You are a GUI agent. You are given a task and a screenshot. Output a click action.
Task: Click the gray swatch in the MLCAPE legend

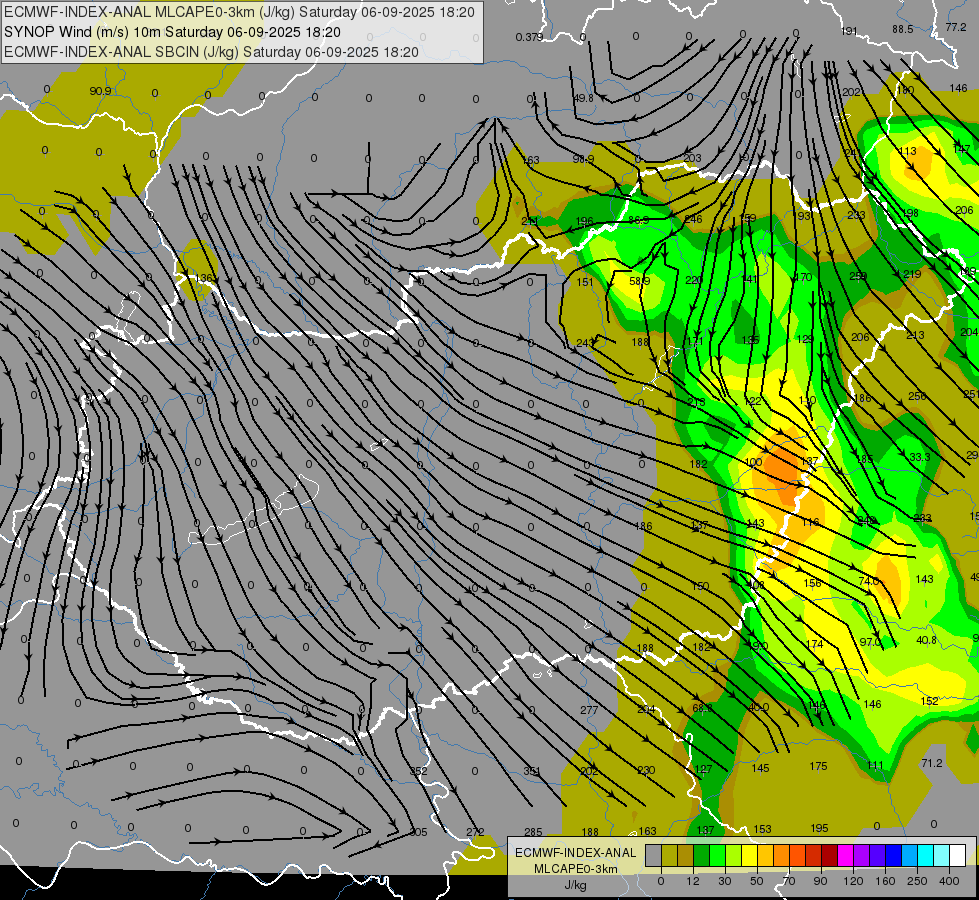(x=653, y=855)
